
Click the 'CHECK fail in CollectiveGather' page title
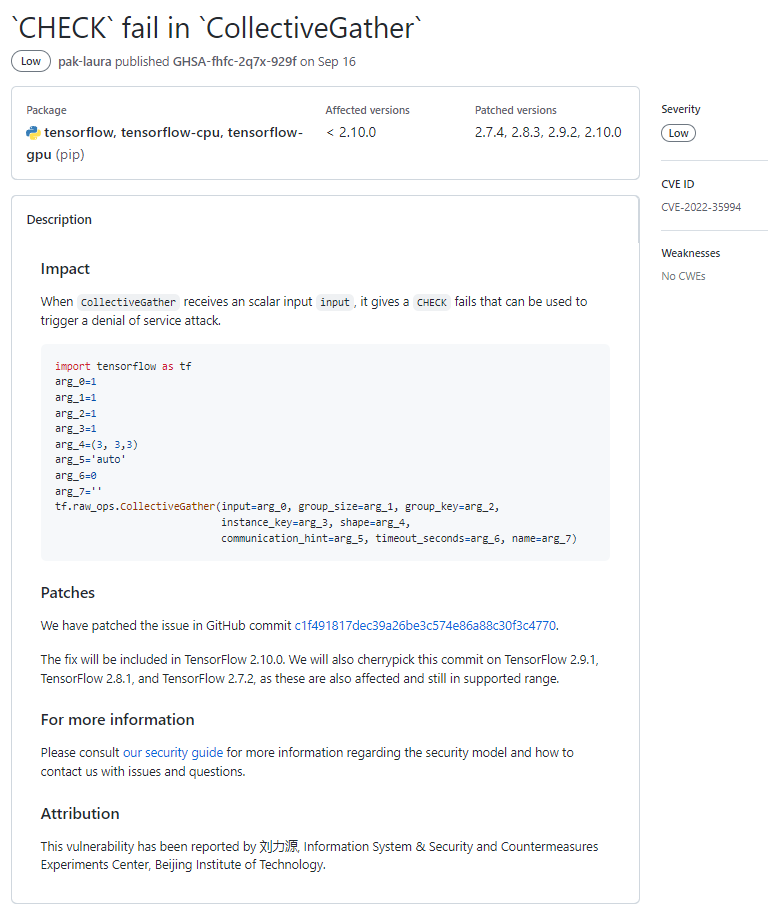click(217, 28)
